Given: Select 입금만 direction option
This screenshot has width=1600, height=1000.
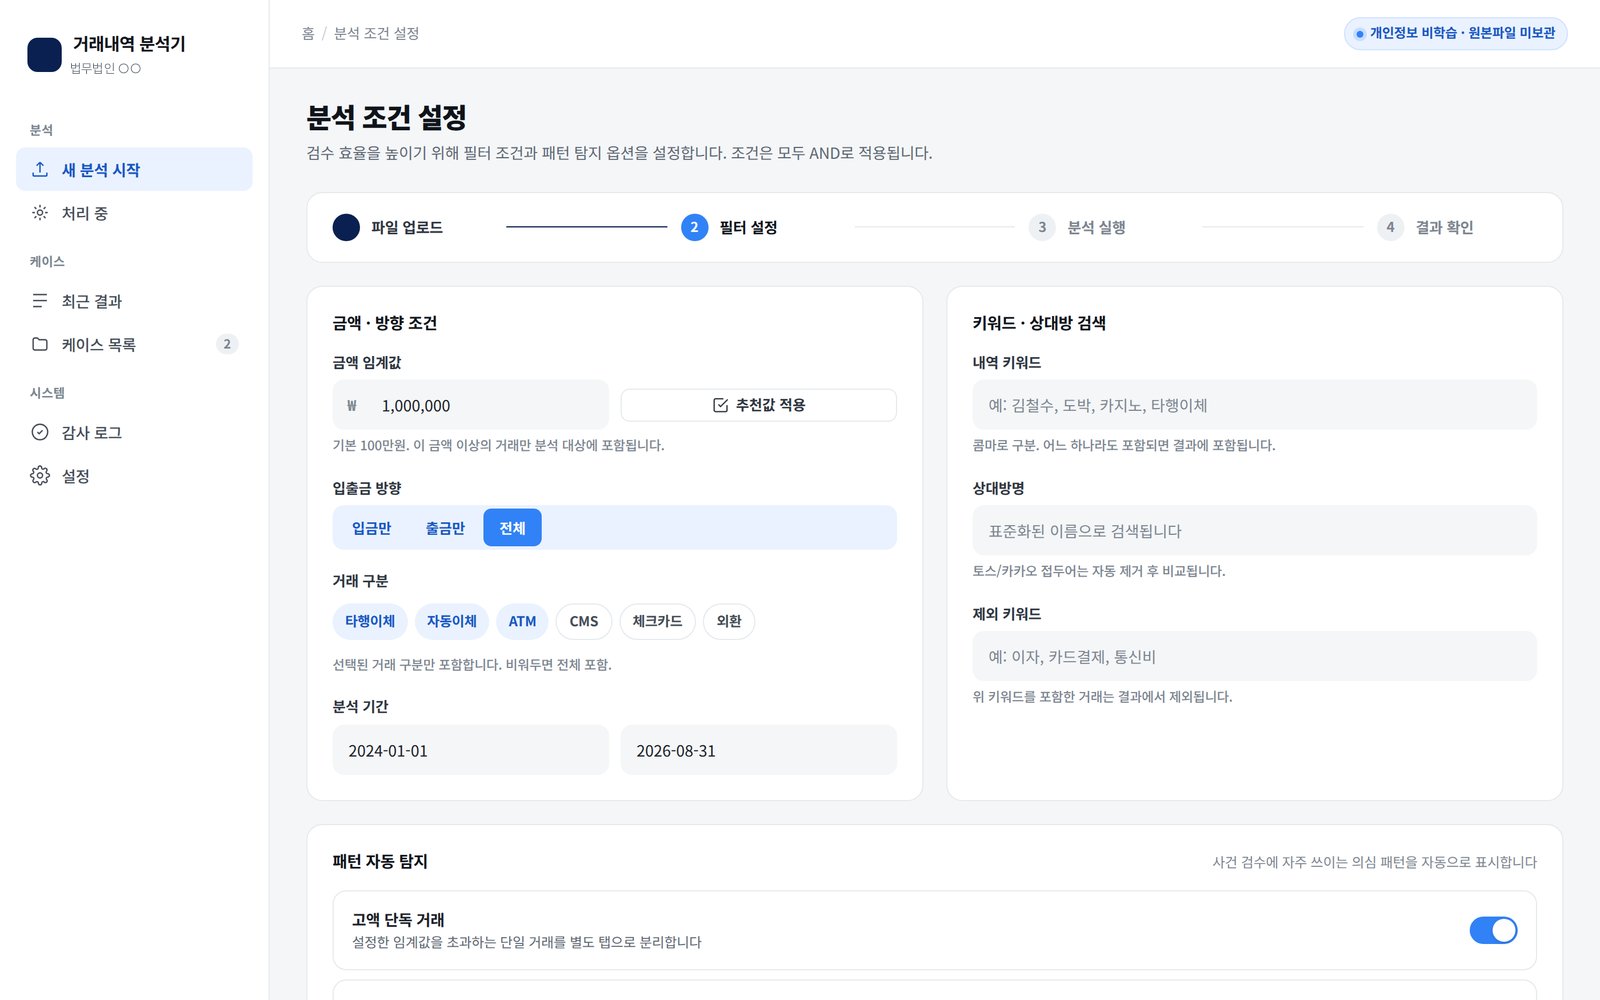Looking at the screenshot, I should click(x=371, y=528).
